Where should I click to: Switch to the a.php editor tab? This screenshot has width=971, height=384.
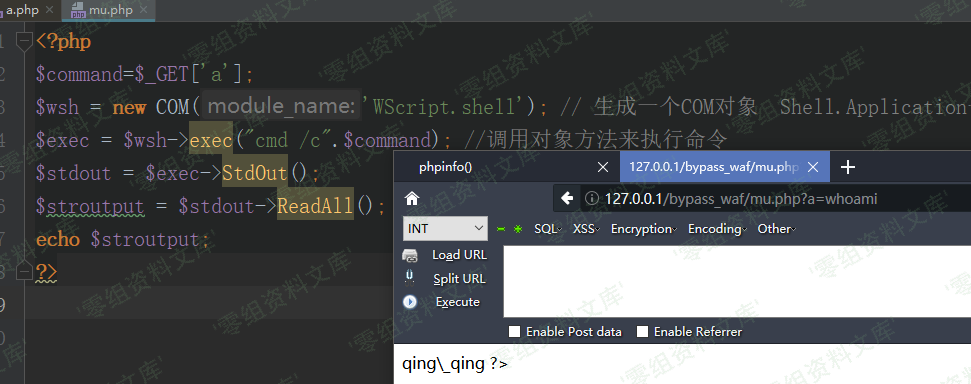22,11
